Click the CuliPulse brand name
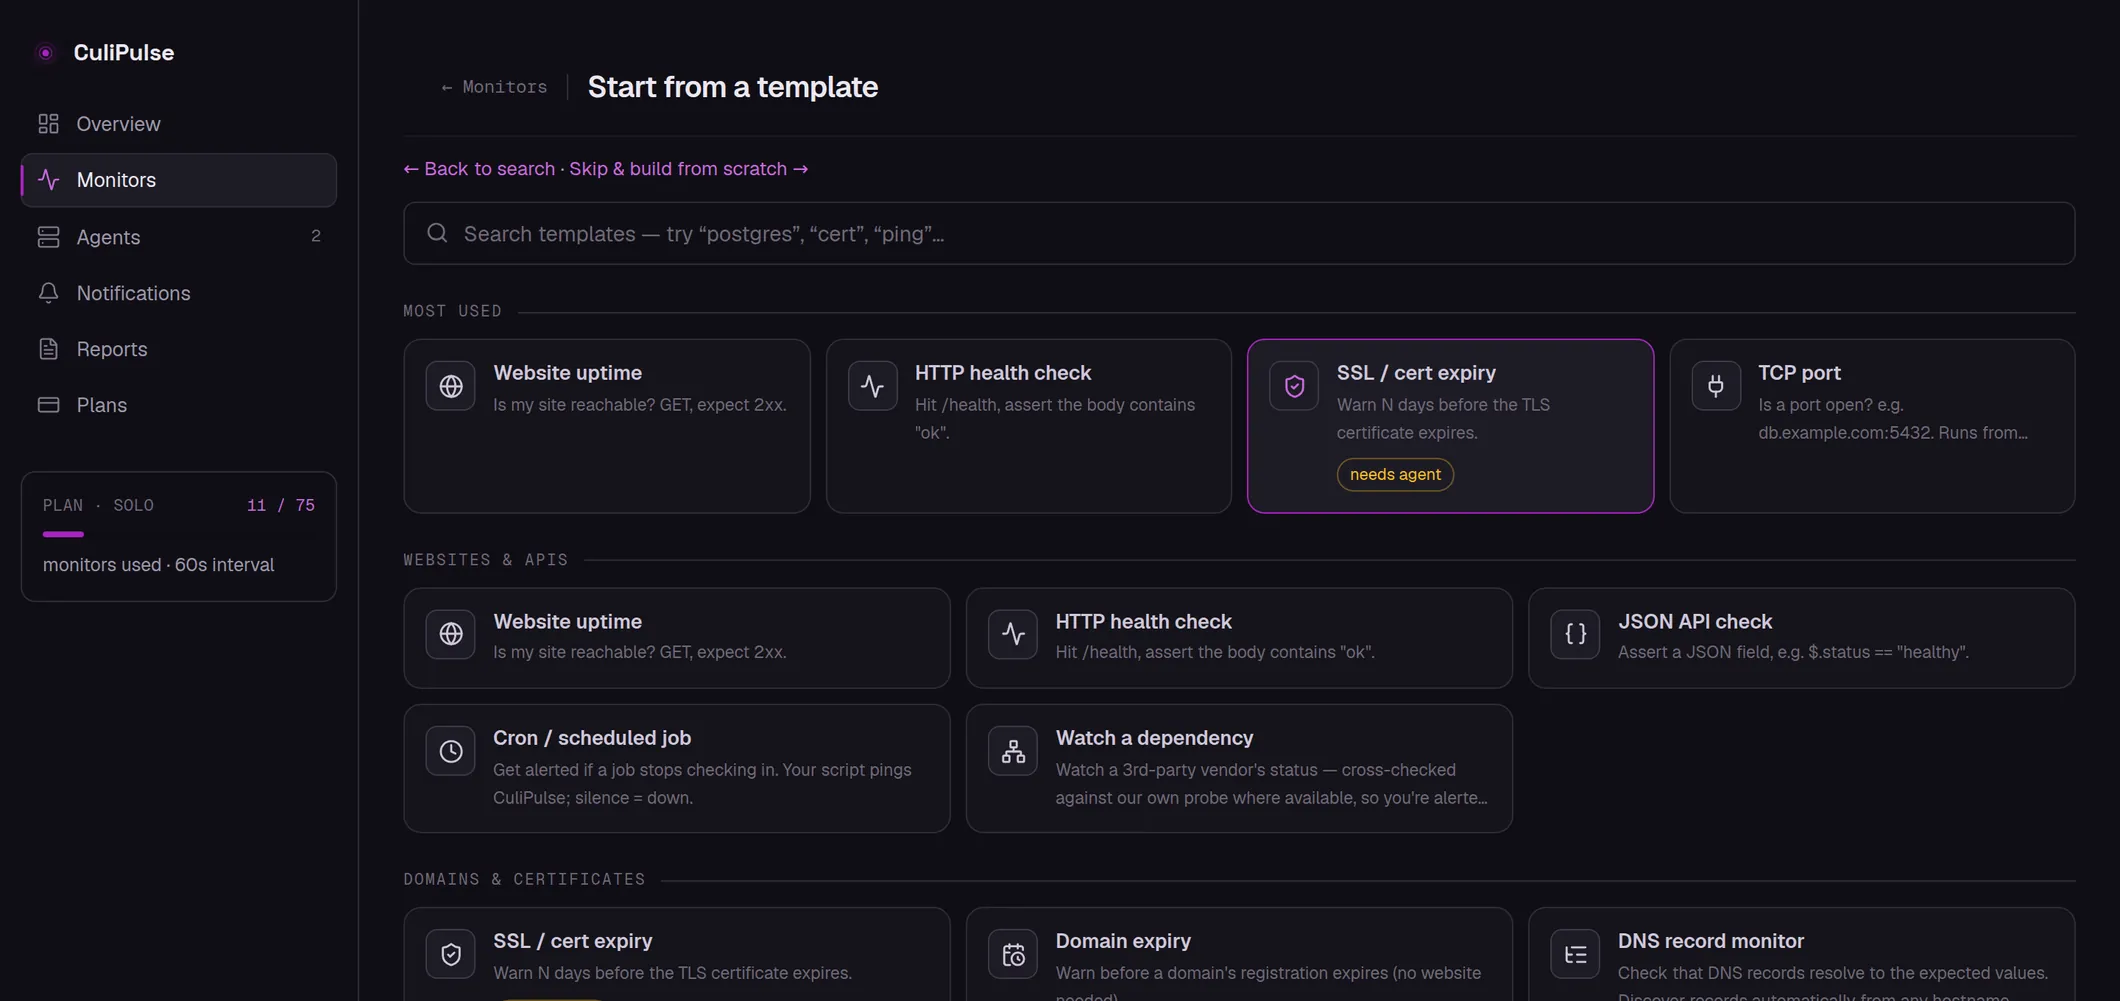Image resolution: width=2120 pixels, height=1001 pixels. pyautogui.click(x=124, y=53)
